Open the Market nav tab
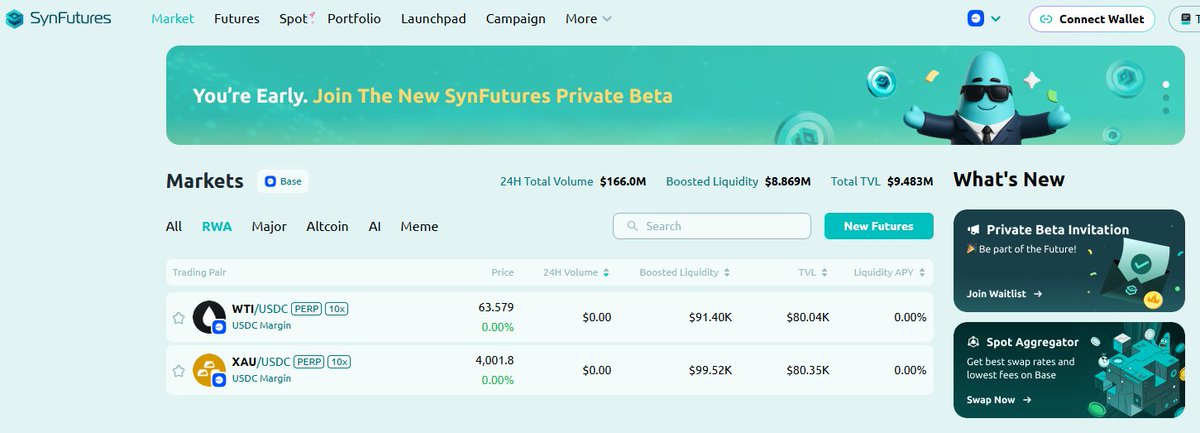The width and height of the screenshot is (1200, 433). click(173, 19)
